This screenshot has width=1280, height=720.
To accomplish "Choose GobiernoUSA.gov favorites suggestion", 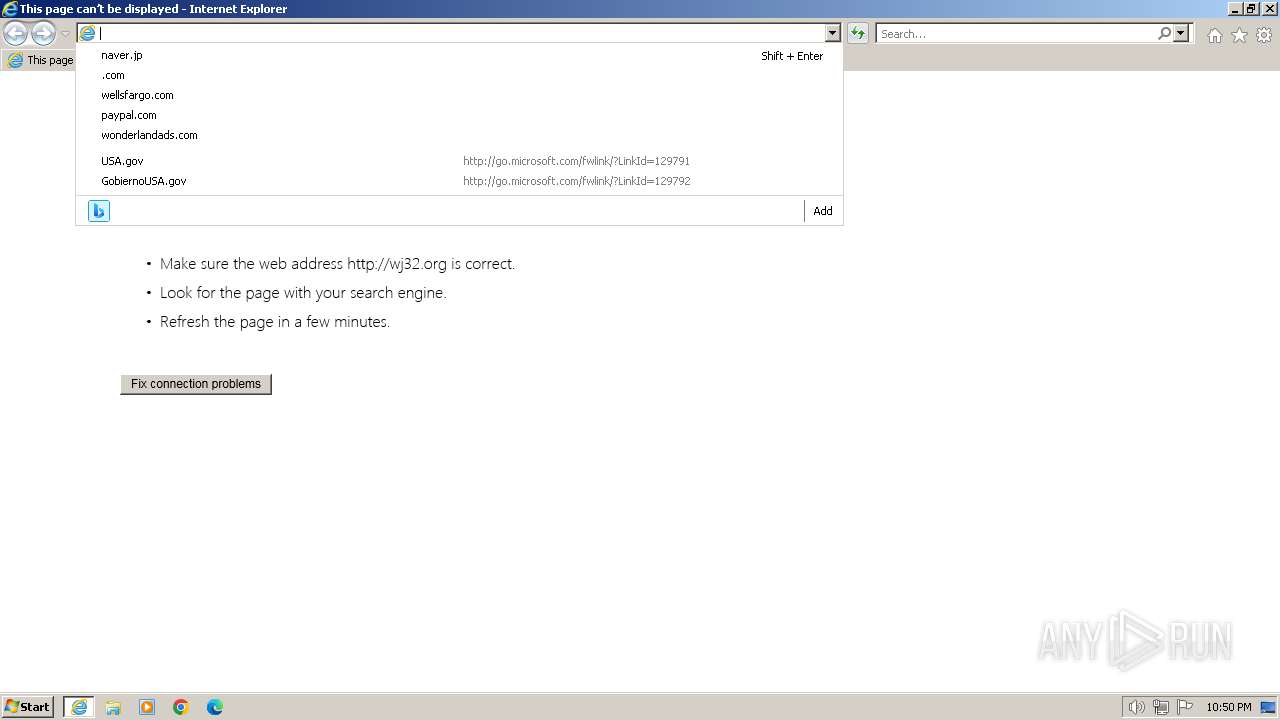I will [x=460, y=181].
